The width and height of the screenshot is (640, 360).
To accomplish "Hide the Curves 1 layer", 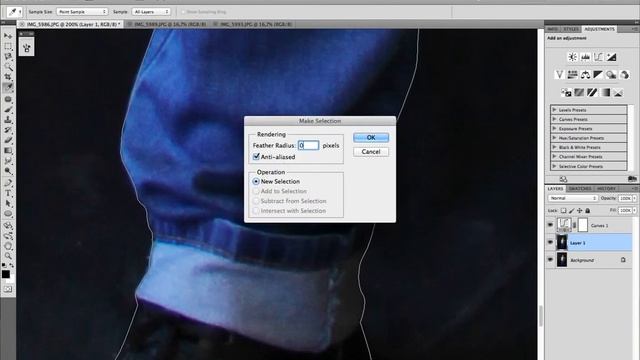I will [x=550, y=225].
